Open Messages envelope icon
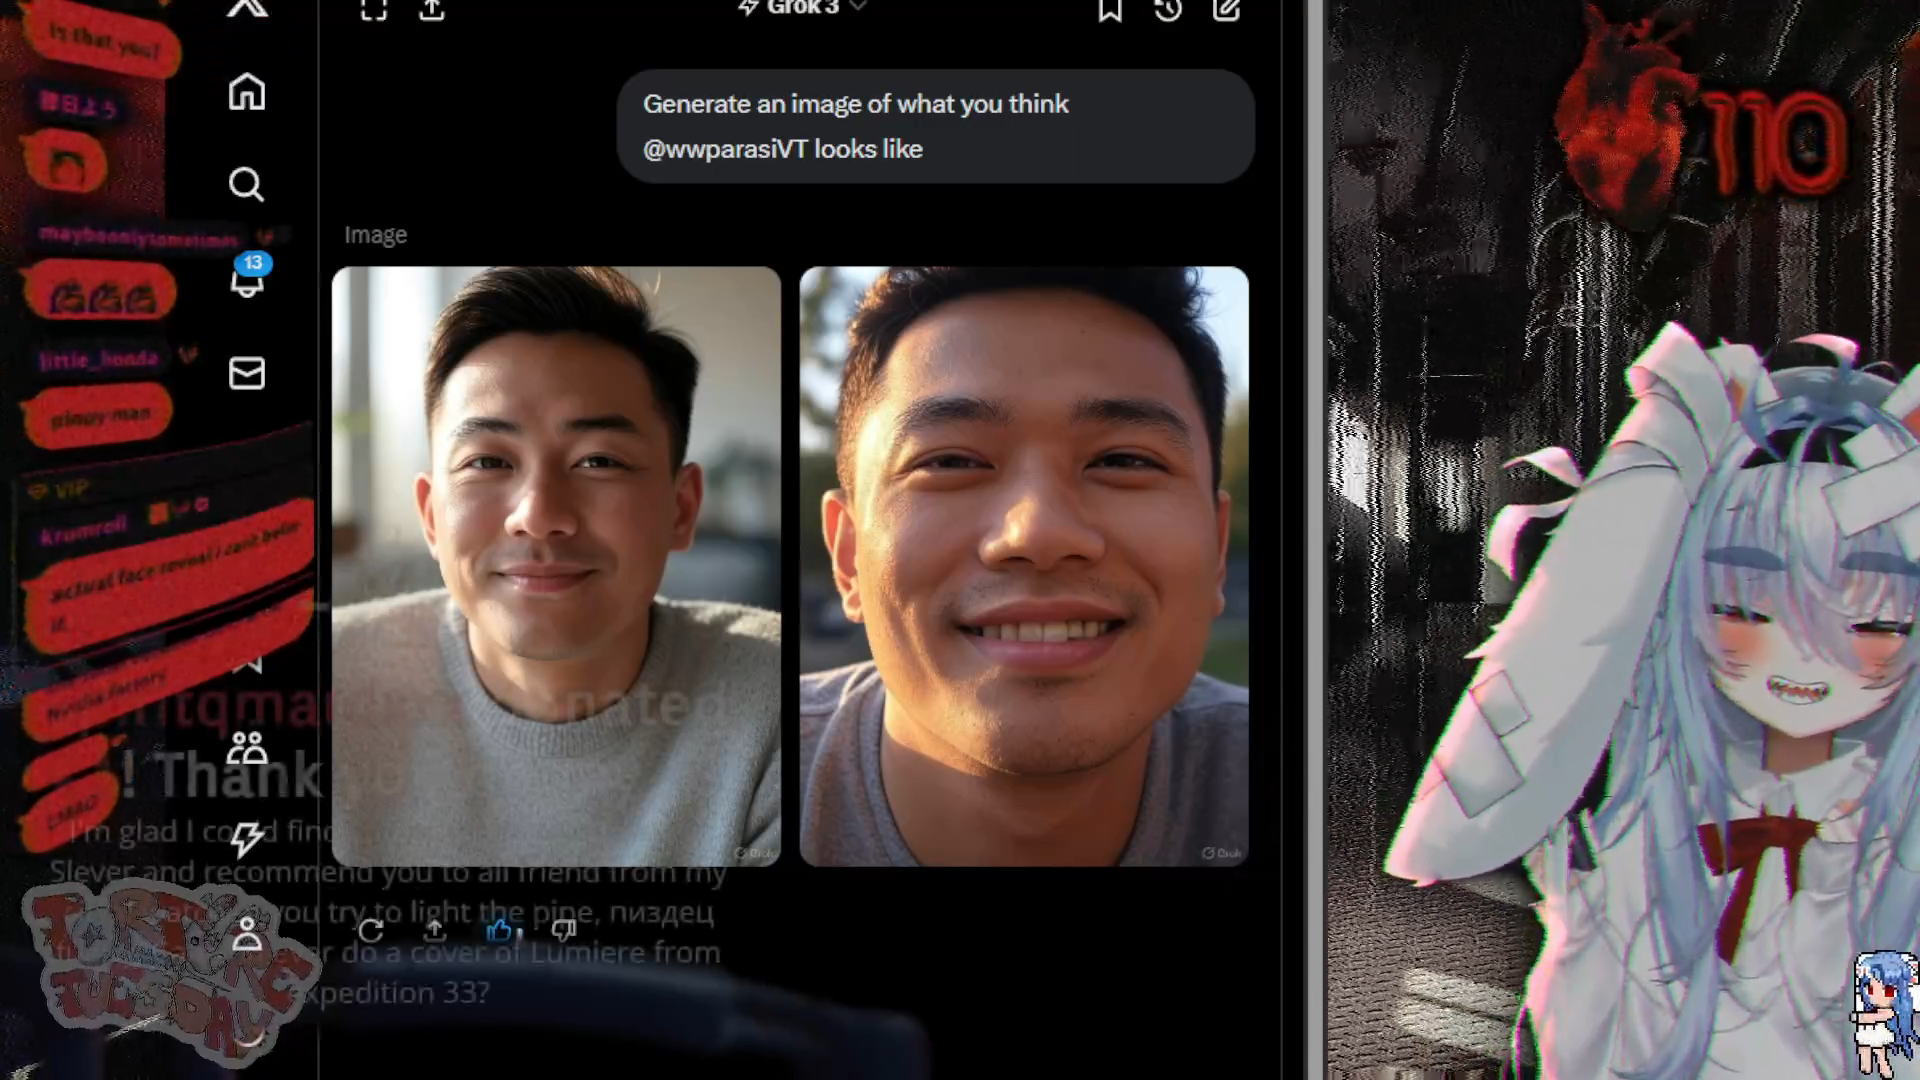Screen dimensions: 1920x1080 (247, 373)
